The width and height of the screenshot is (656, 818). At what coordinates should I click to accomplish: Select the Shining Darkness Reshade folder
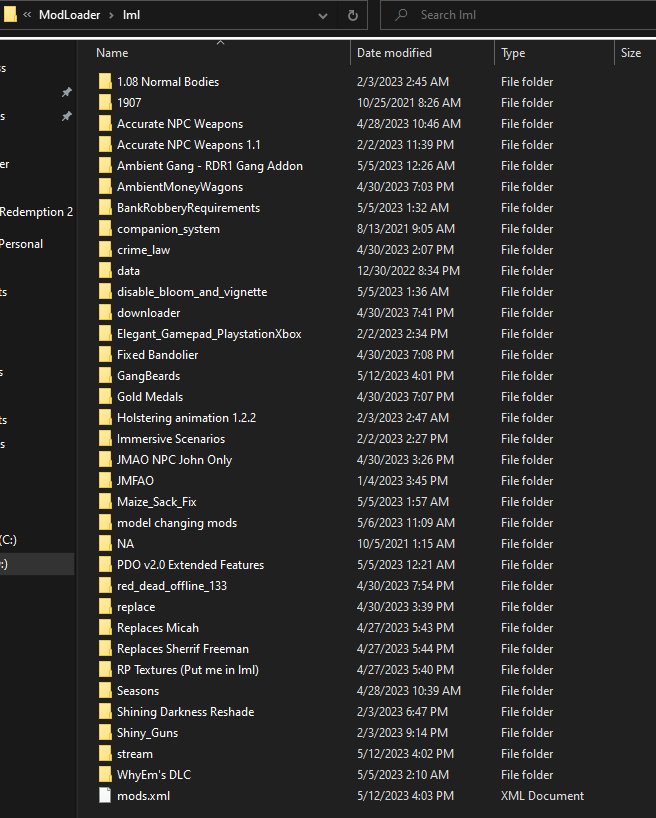pos(185,712)
